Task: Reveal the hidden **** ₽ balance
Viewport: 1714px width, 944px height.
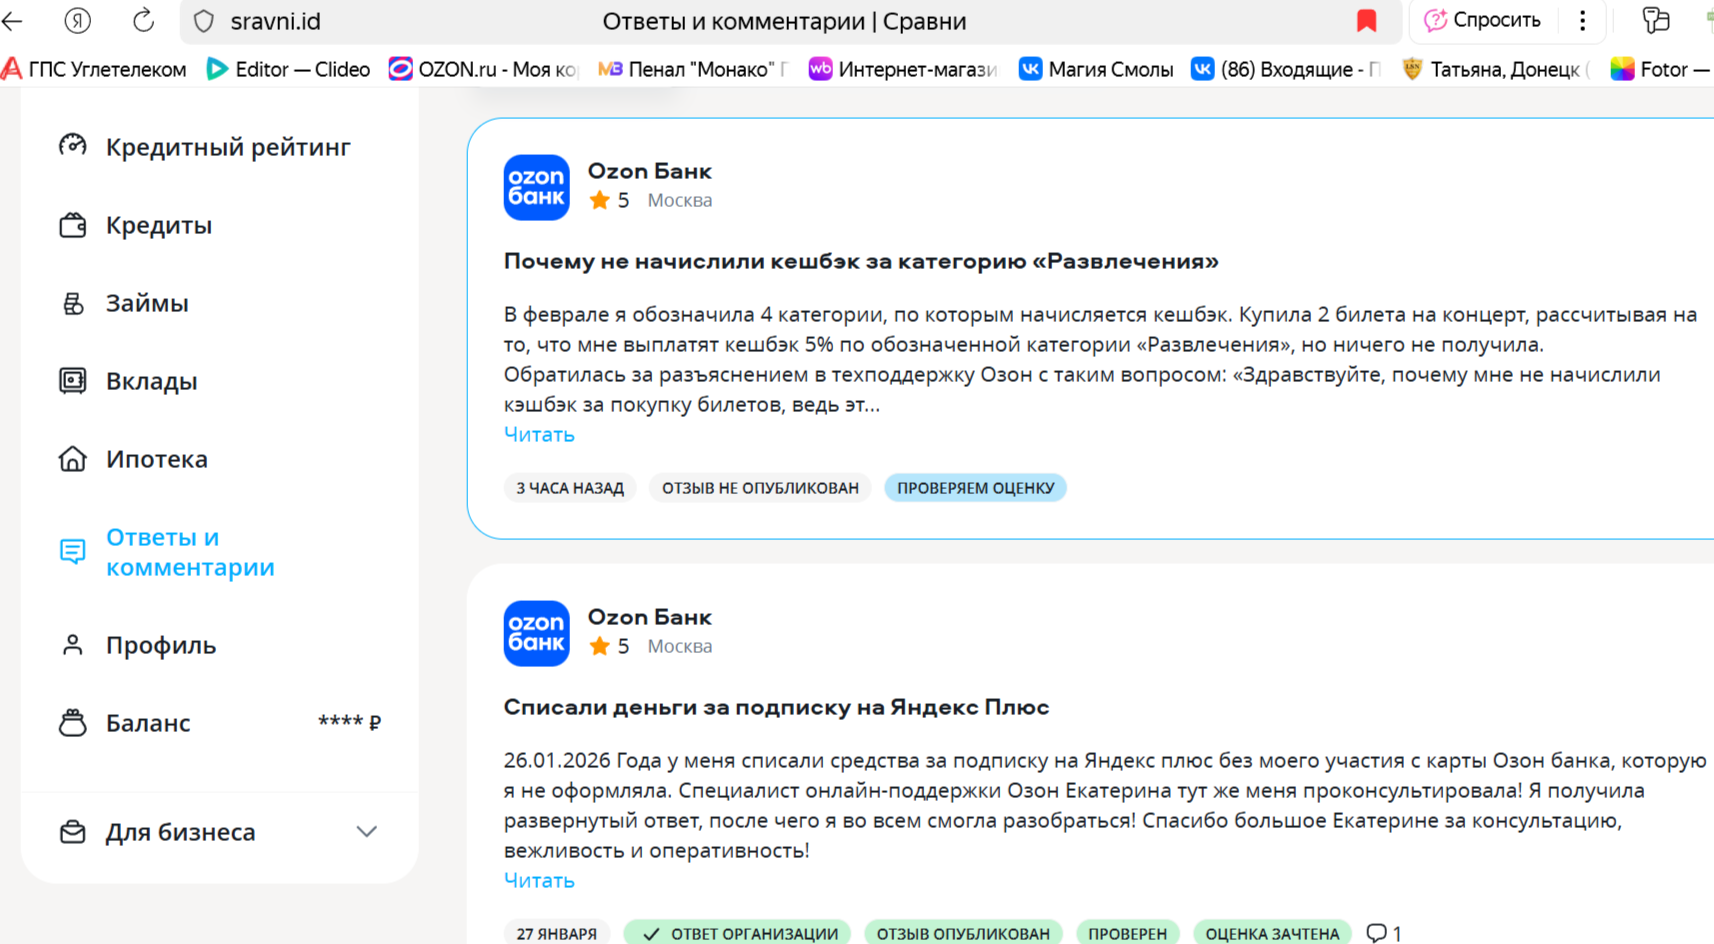Action: [349, 722]
